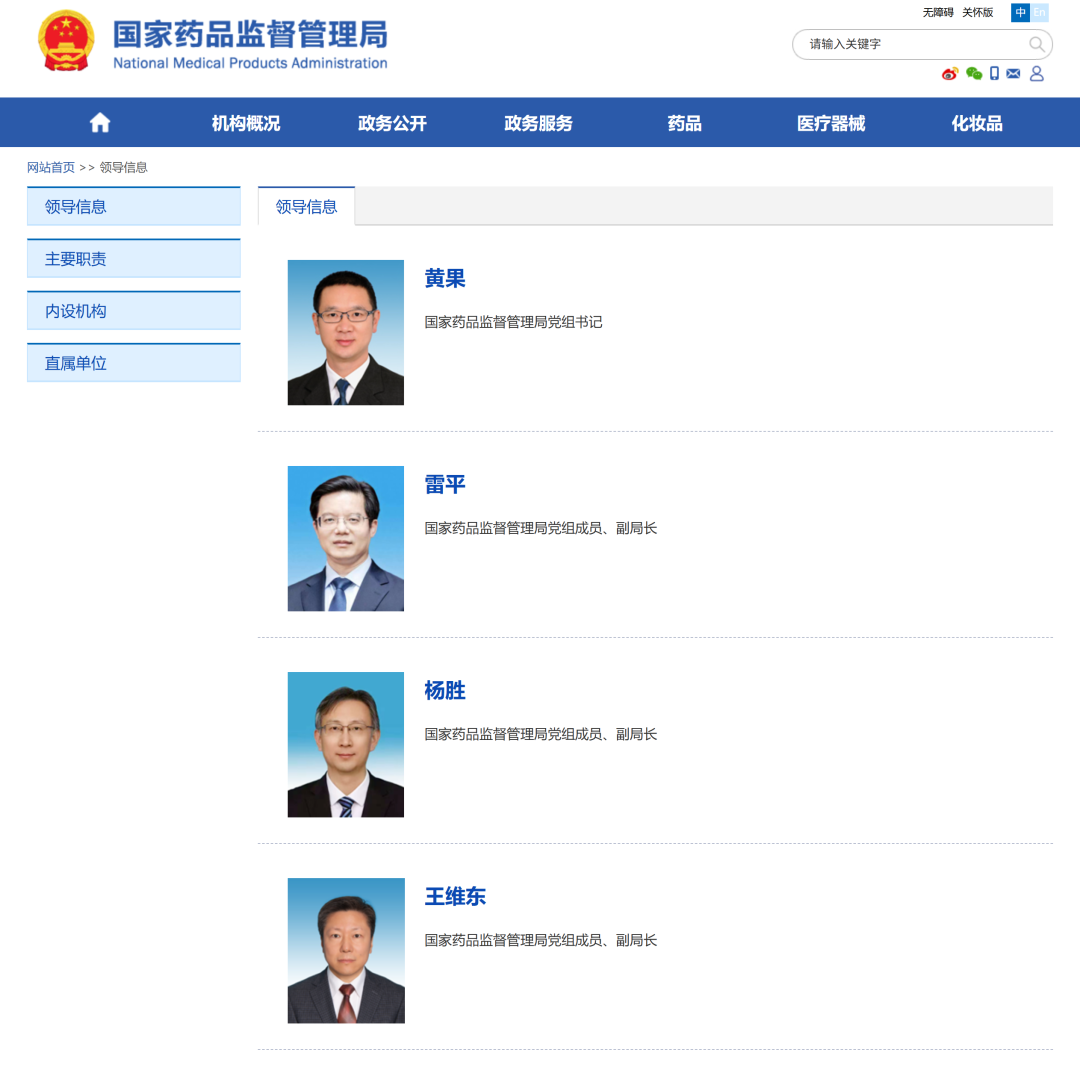Open the Weibo icon link
The image size is (1080, 1088).
pos(950,74)
